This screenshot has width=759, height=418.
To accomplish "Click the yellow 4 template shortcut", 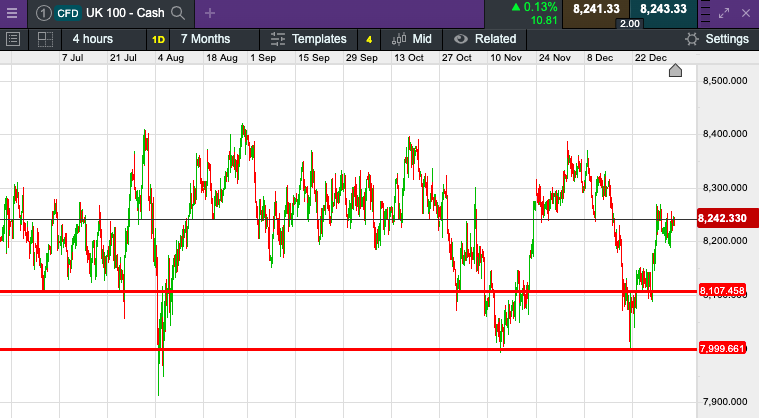I will (x=369, y=40).
